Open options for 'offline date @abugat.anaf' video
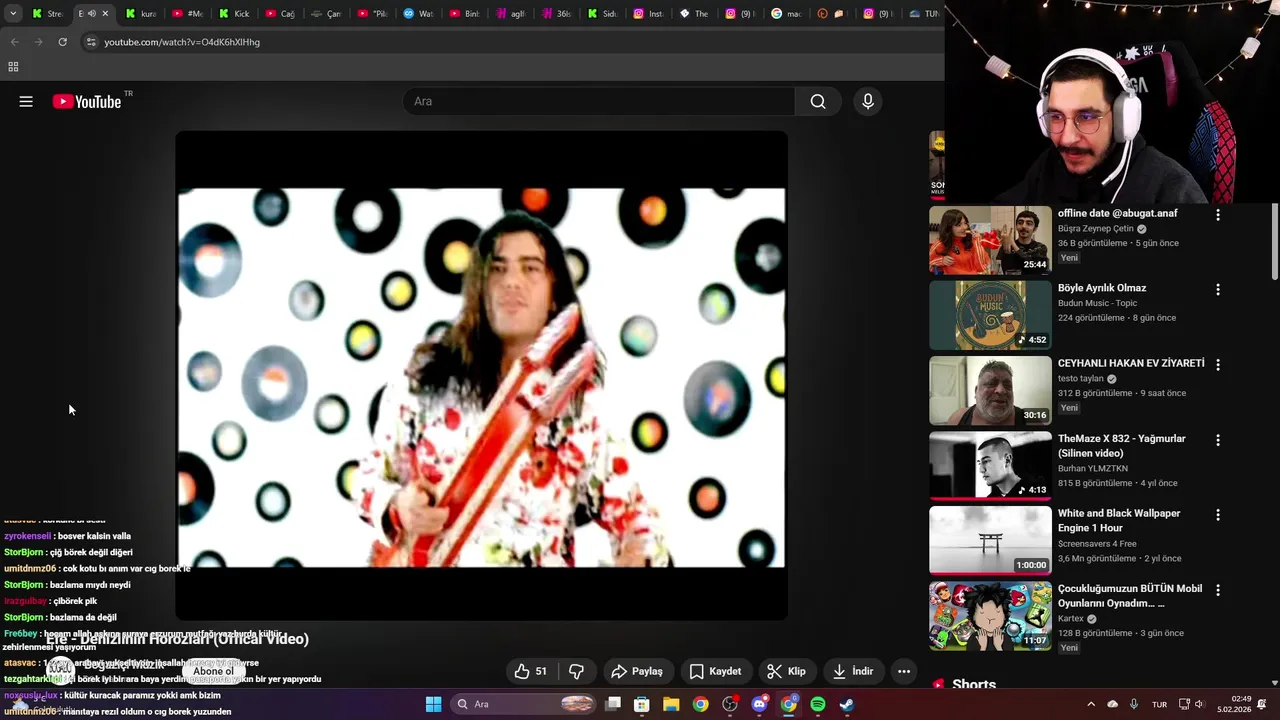Image resolution: width=1280 pixels, height=720 pixels. click(1218, 215)
